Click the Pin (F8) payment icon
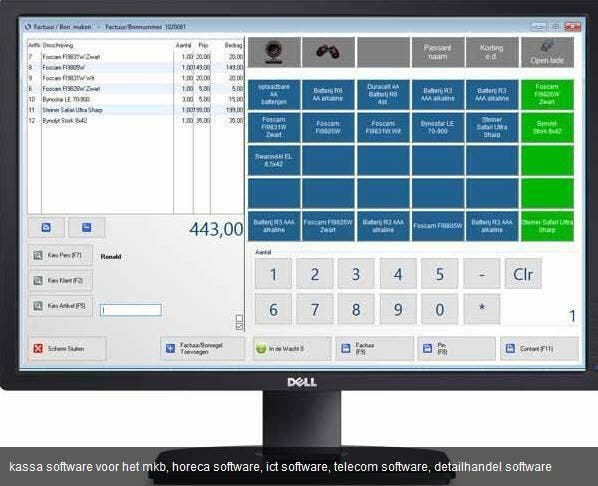This screenshot has width=598, height=486. click(428, 348)
